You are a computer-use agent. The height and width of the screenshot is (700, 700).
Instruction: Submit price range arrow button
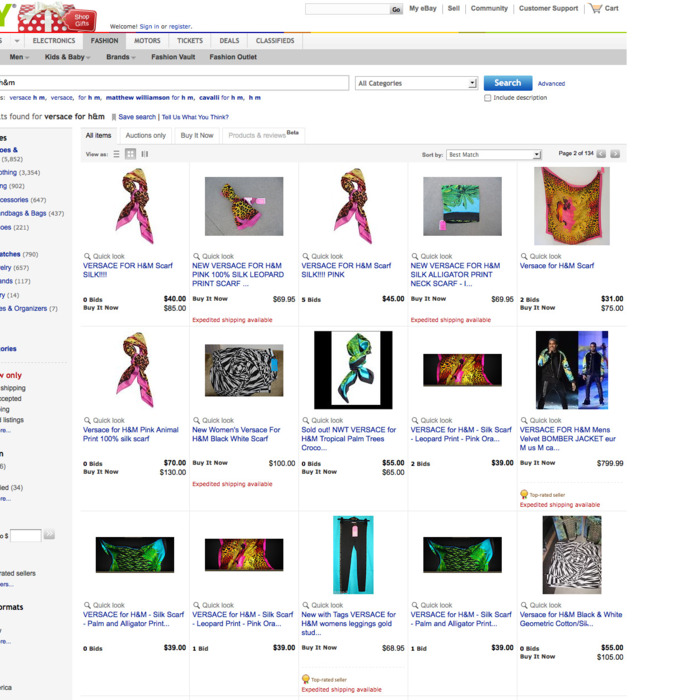tap(49, 534)
